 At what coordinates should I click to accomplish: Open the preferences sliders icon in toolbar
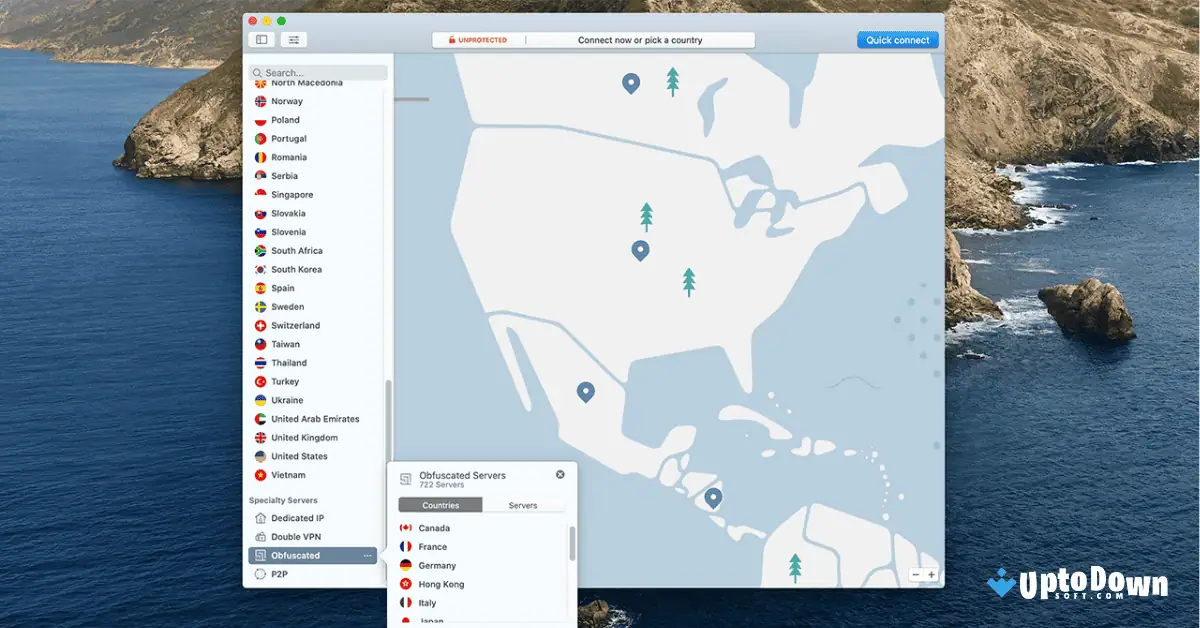coord(293,39)
